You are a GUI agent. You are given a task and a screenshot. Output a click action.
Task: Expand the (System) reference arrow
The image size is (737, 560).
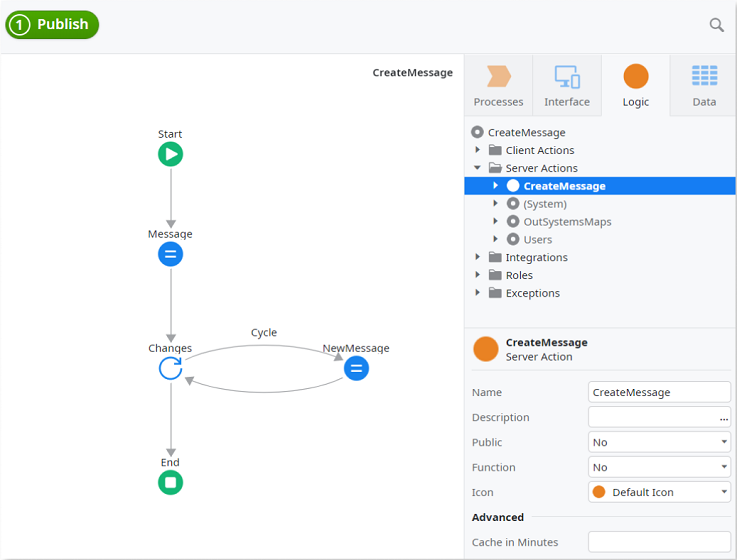pos(495,204)
